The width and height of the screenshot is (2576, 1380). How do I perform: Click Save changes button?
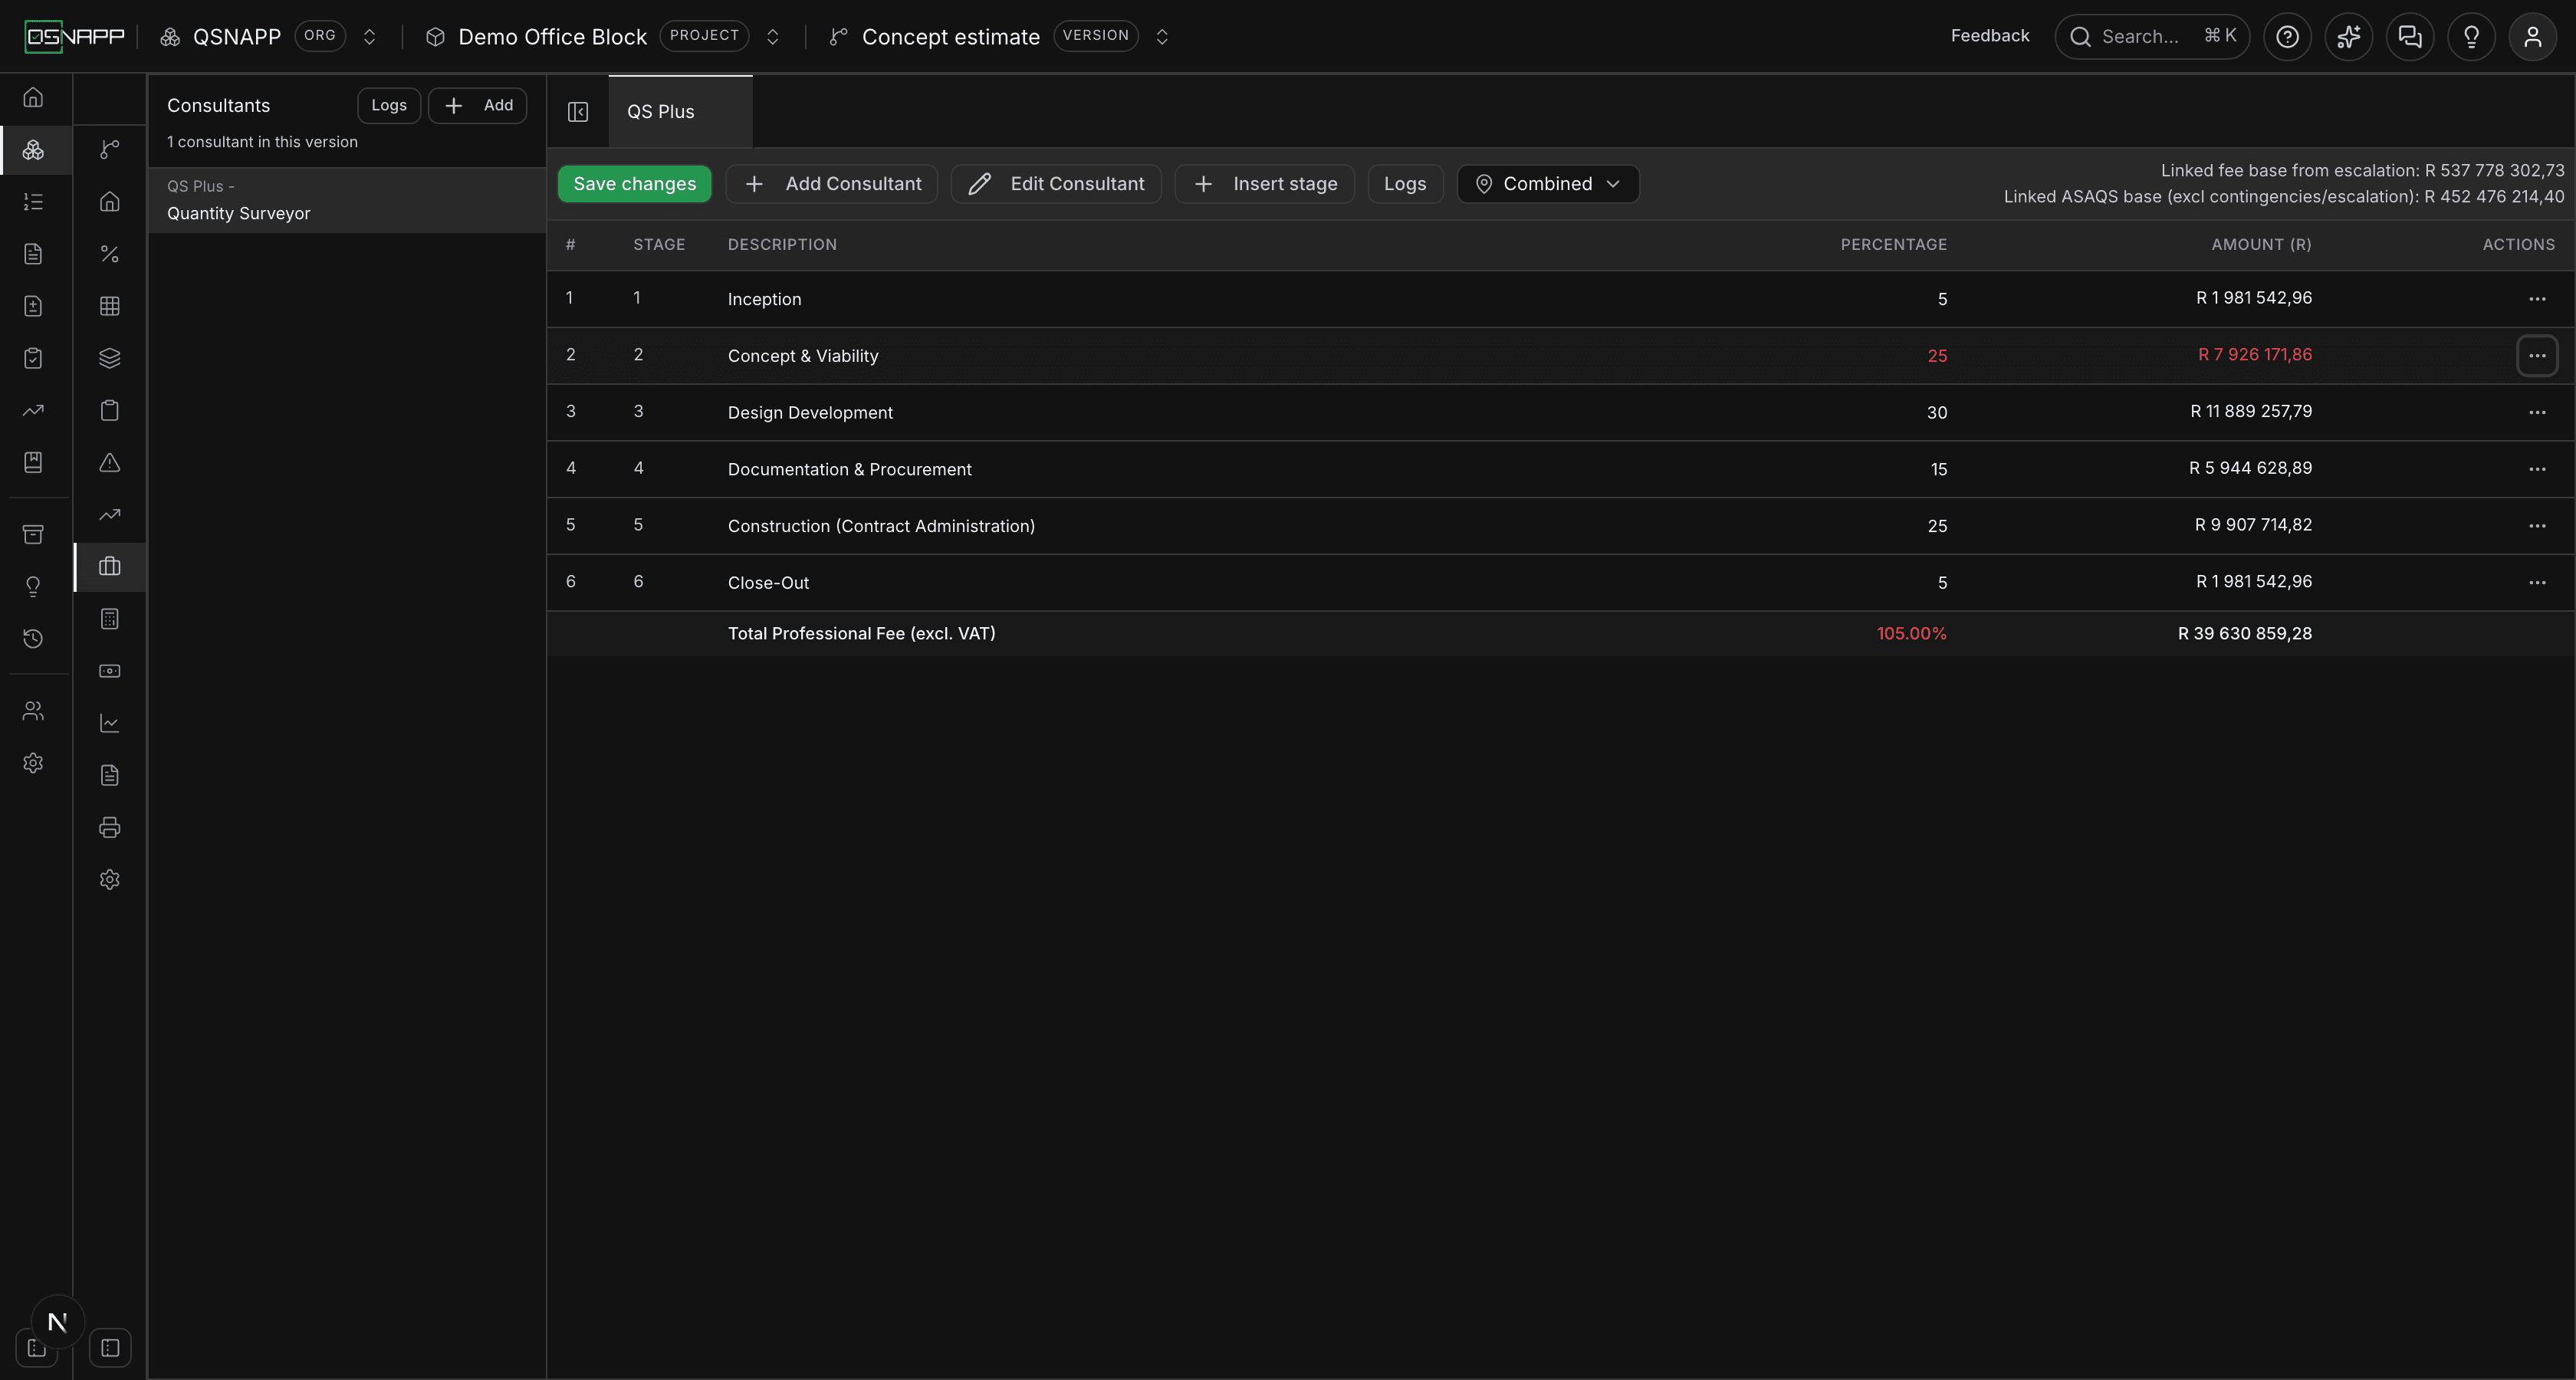[x=634, y=184]
